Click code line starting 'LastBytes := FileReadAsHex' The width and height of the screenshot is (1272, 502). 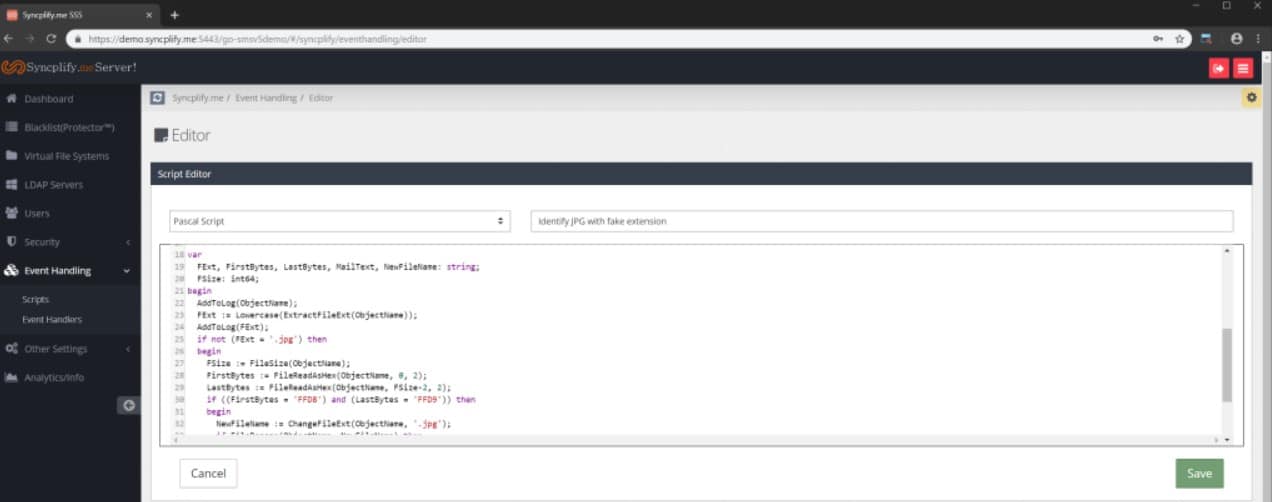pyautogui.click(x=329, y=386)
